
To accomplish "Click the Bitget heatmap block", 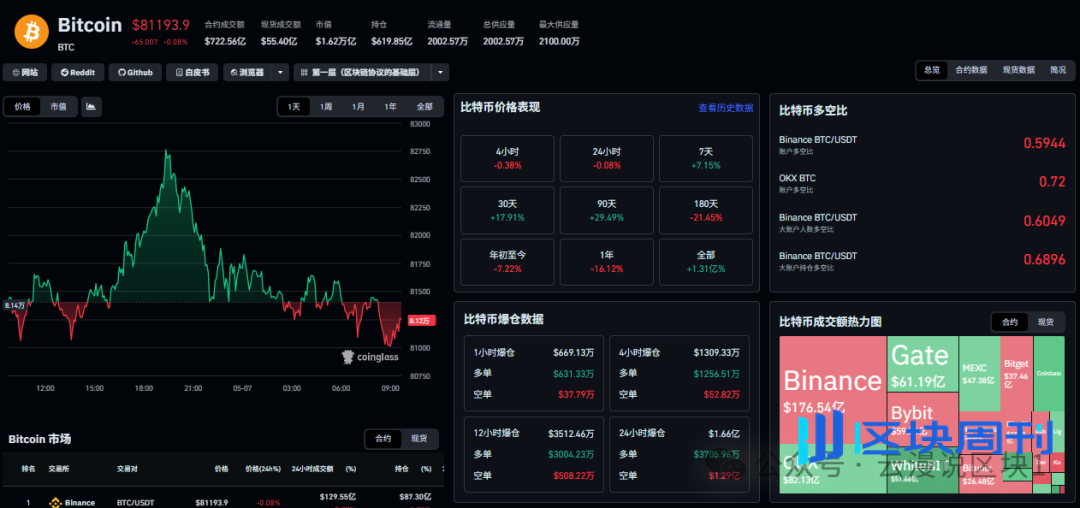I will [1017, 372].
